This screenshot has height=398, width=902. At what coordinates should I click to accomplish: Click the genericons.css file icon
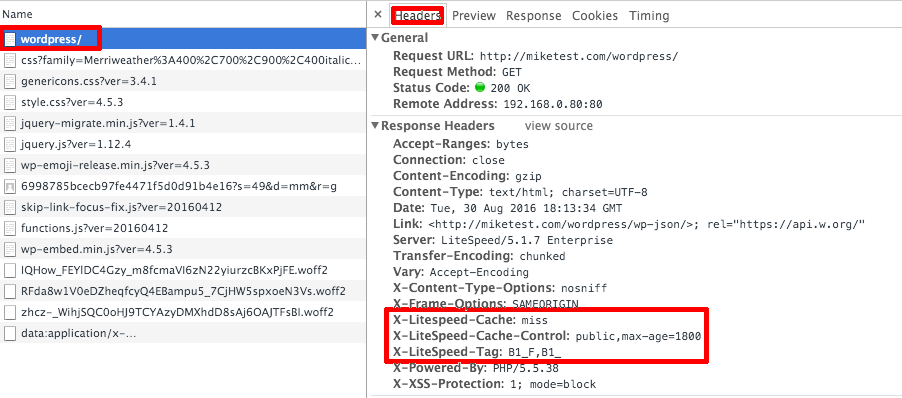tap(10, 81)
